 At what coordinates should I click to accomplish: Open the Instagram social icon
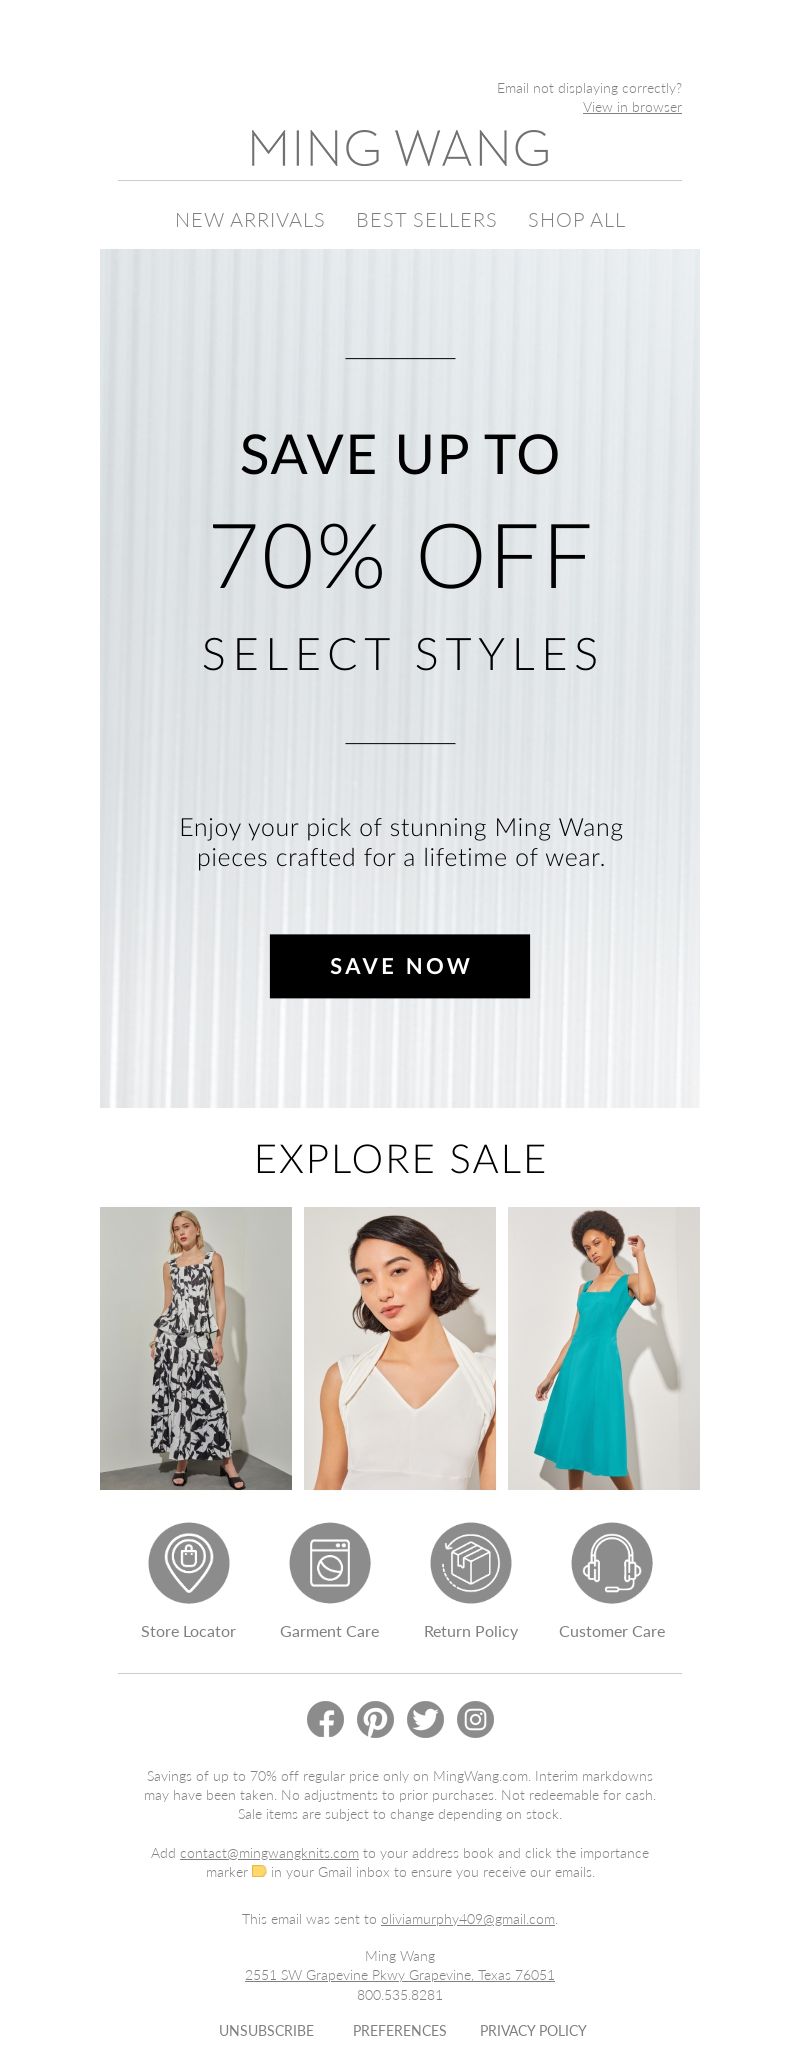click(x=475, y=1719)
